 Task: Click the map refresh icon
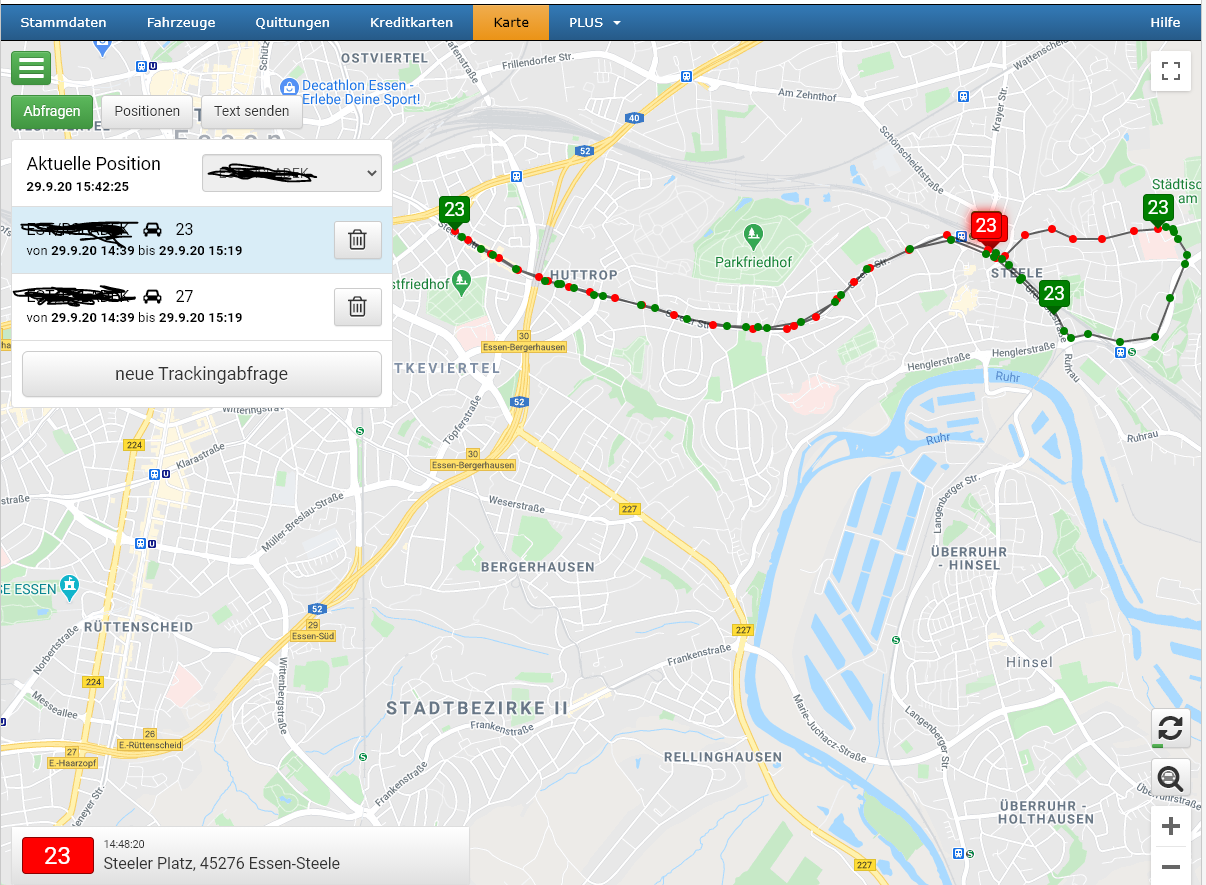1171,728
